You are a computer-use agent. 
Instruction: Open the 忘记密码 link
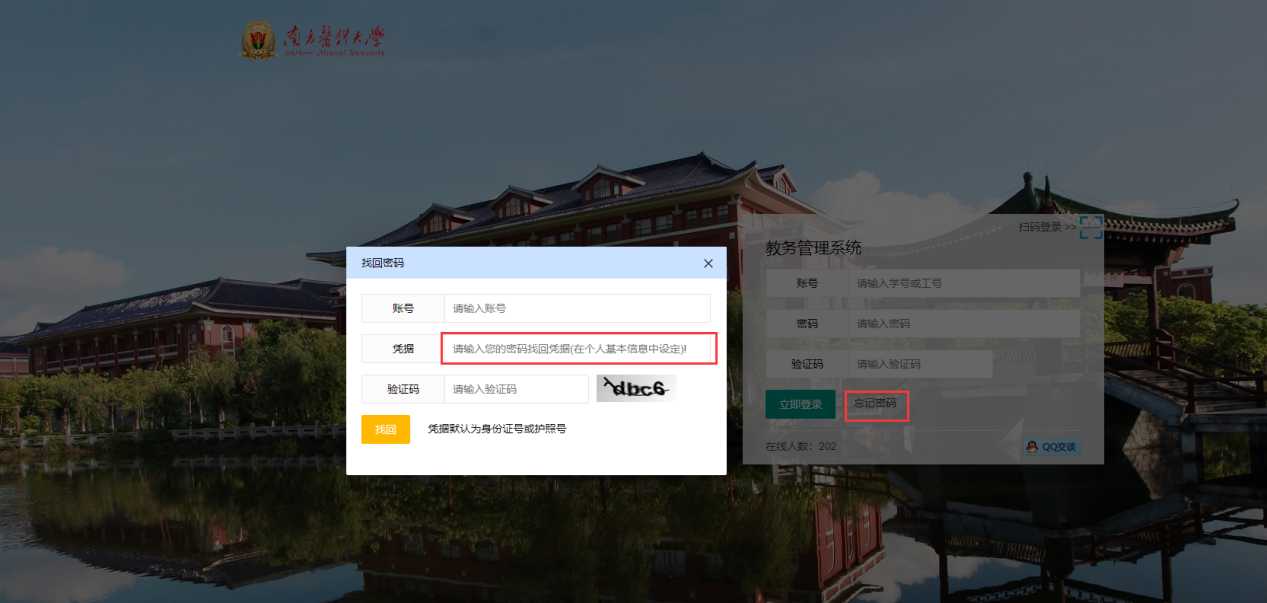click(x=875, y=404)
